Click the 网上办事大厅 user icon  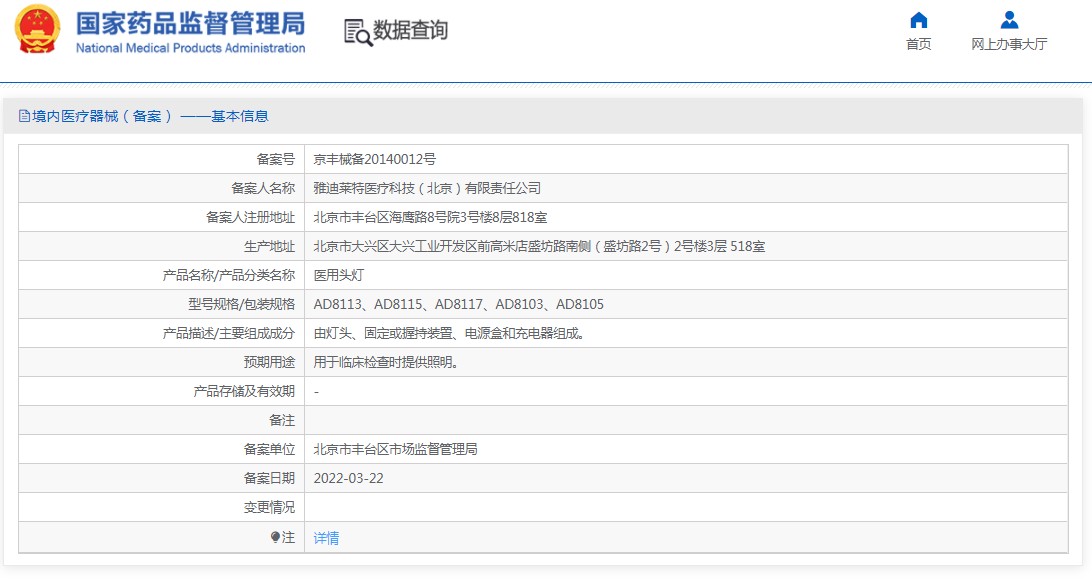coord(1009,20)
